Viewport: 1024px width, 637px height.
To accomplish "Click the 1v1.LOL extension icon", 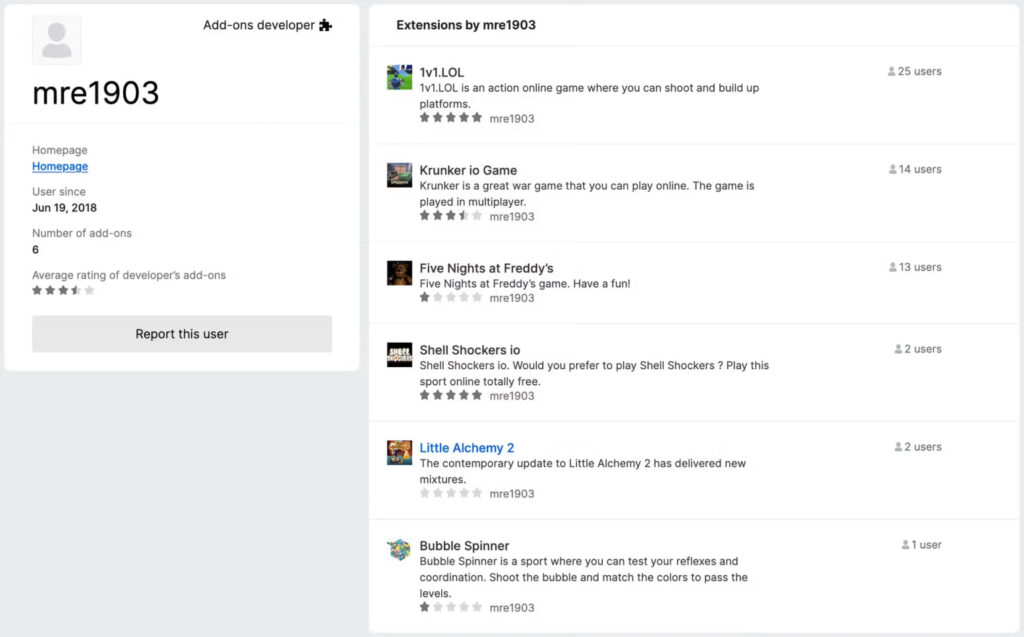I will (399, 78).
